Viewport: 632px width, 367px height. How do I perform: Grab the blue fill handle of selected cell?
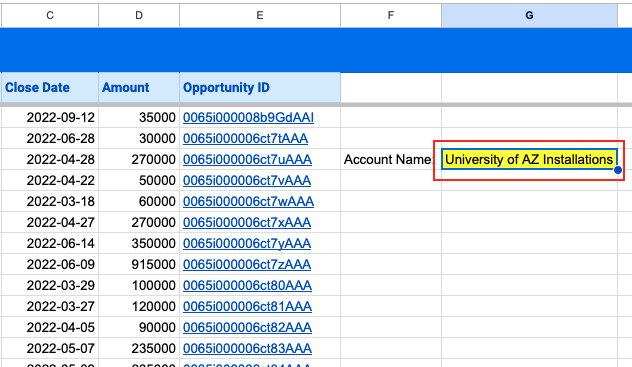pyautogui.click(x=618, y=170)
